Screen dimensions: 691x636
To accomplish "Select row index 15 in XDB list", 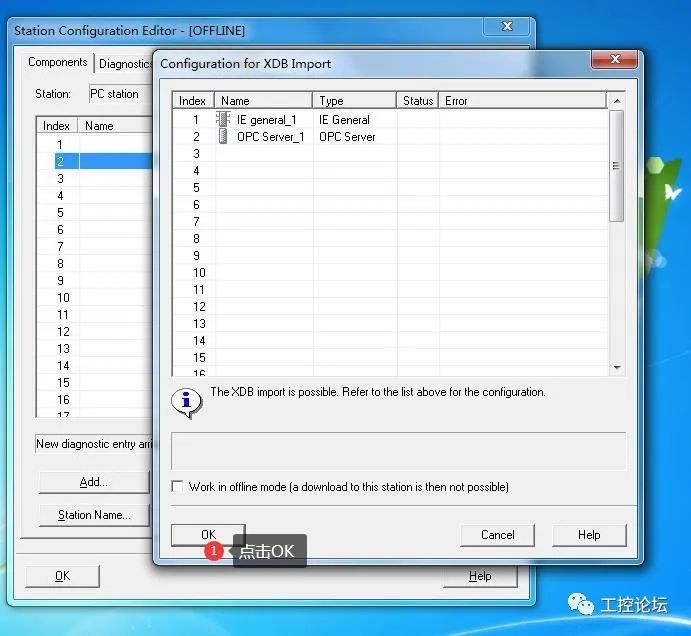I will pyautogui.click(x=199, y=358).
